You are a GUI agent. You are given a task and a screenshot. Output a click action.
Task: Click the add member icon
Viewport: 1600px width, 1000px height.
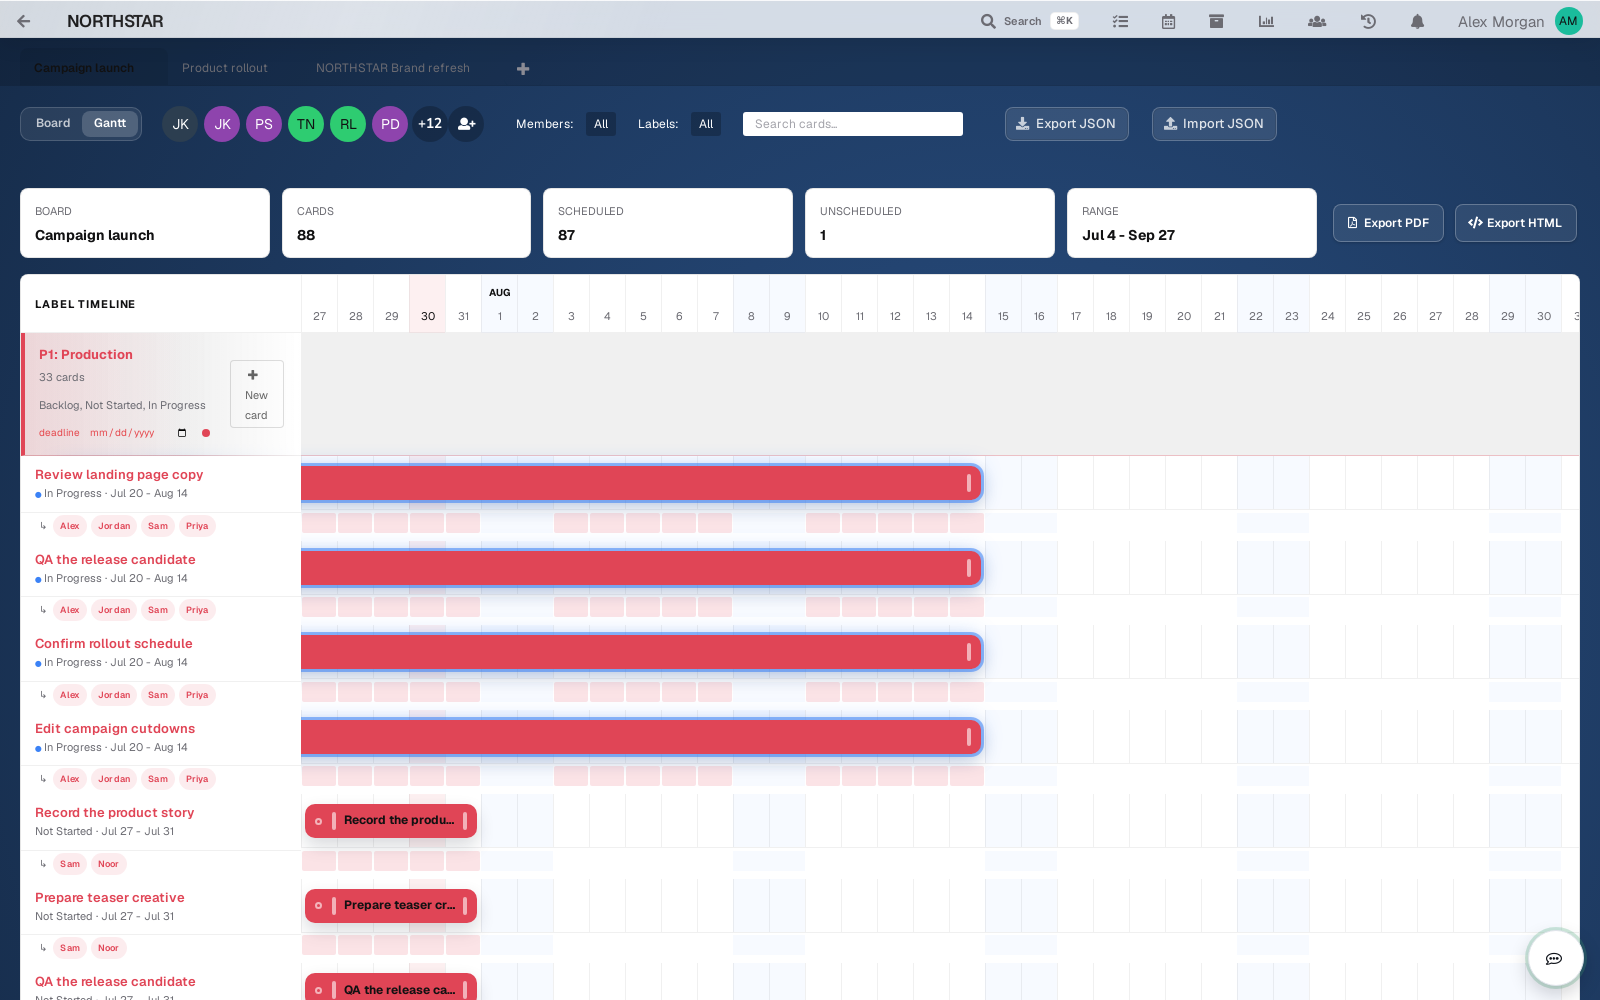click(x=466, y=124)
